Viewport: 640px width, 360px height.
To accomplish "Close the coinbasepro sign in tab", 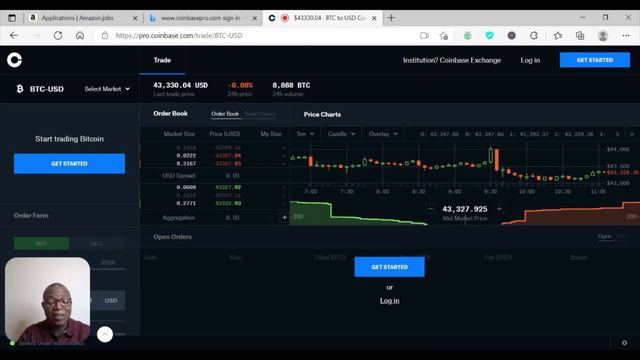I will (255, 18).
